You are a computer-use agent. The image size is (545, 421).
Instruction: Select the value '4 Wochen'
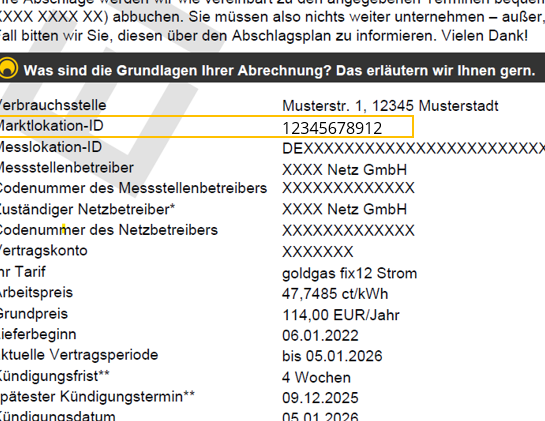(316, 378)
